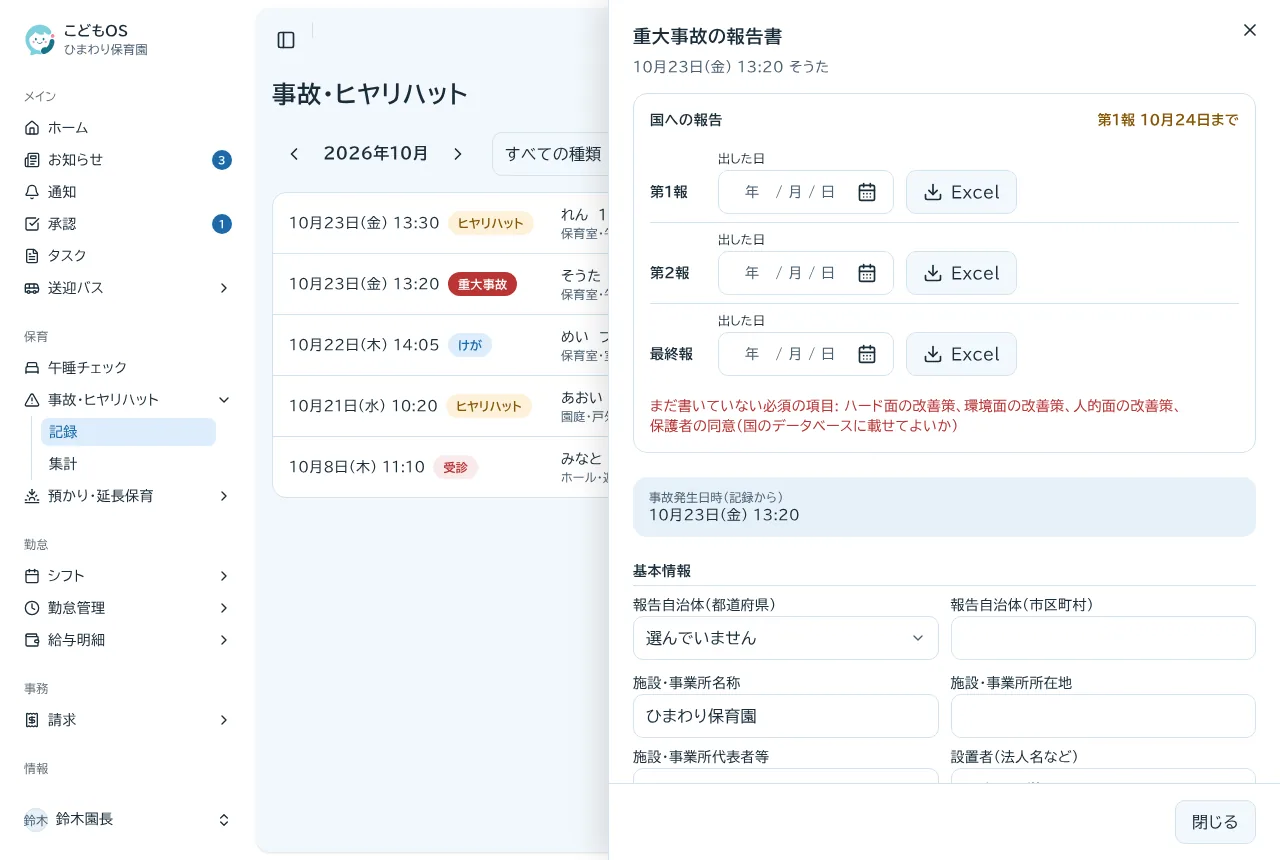Expand the シフト menu
Viewport: 1280px width, 860px height.
click(128, 576)
